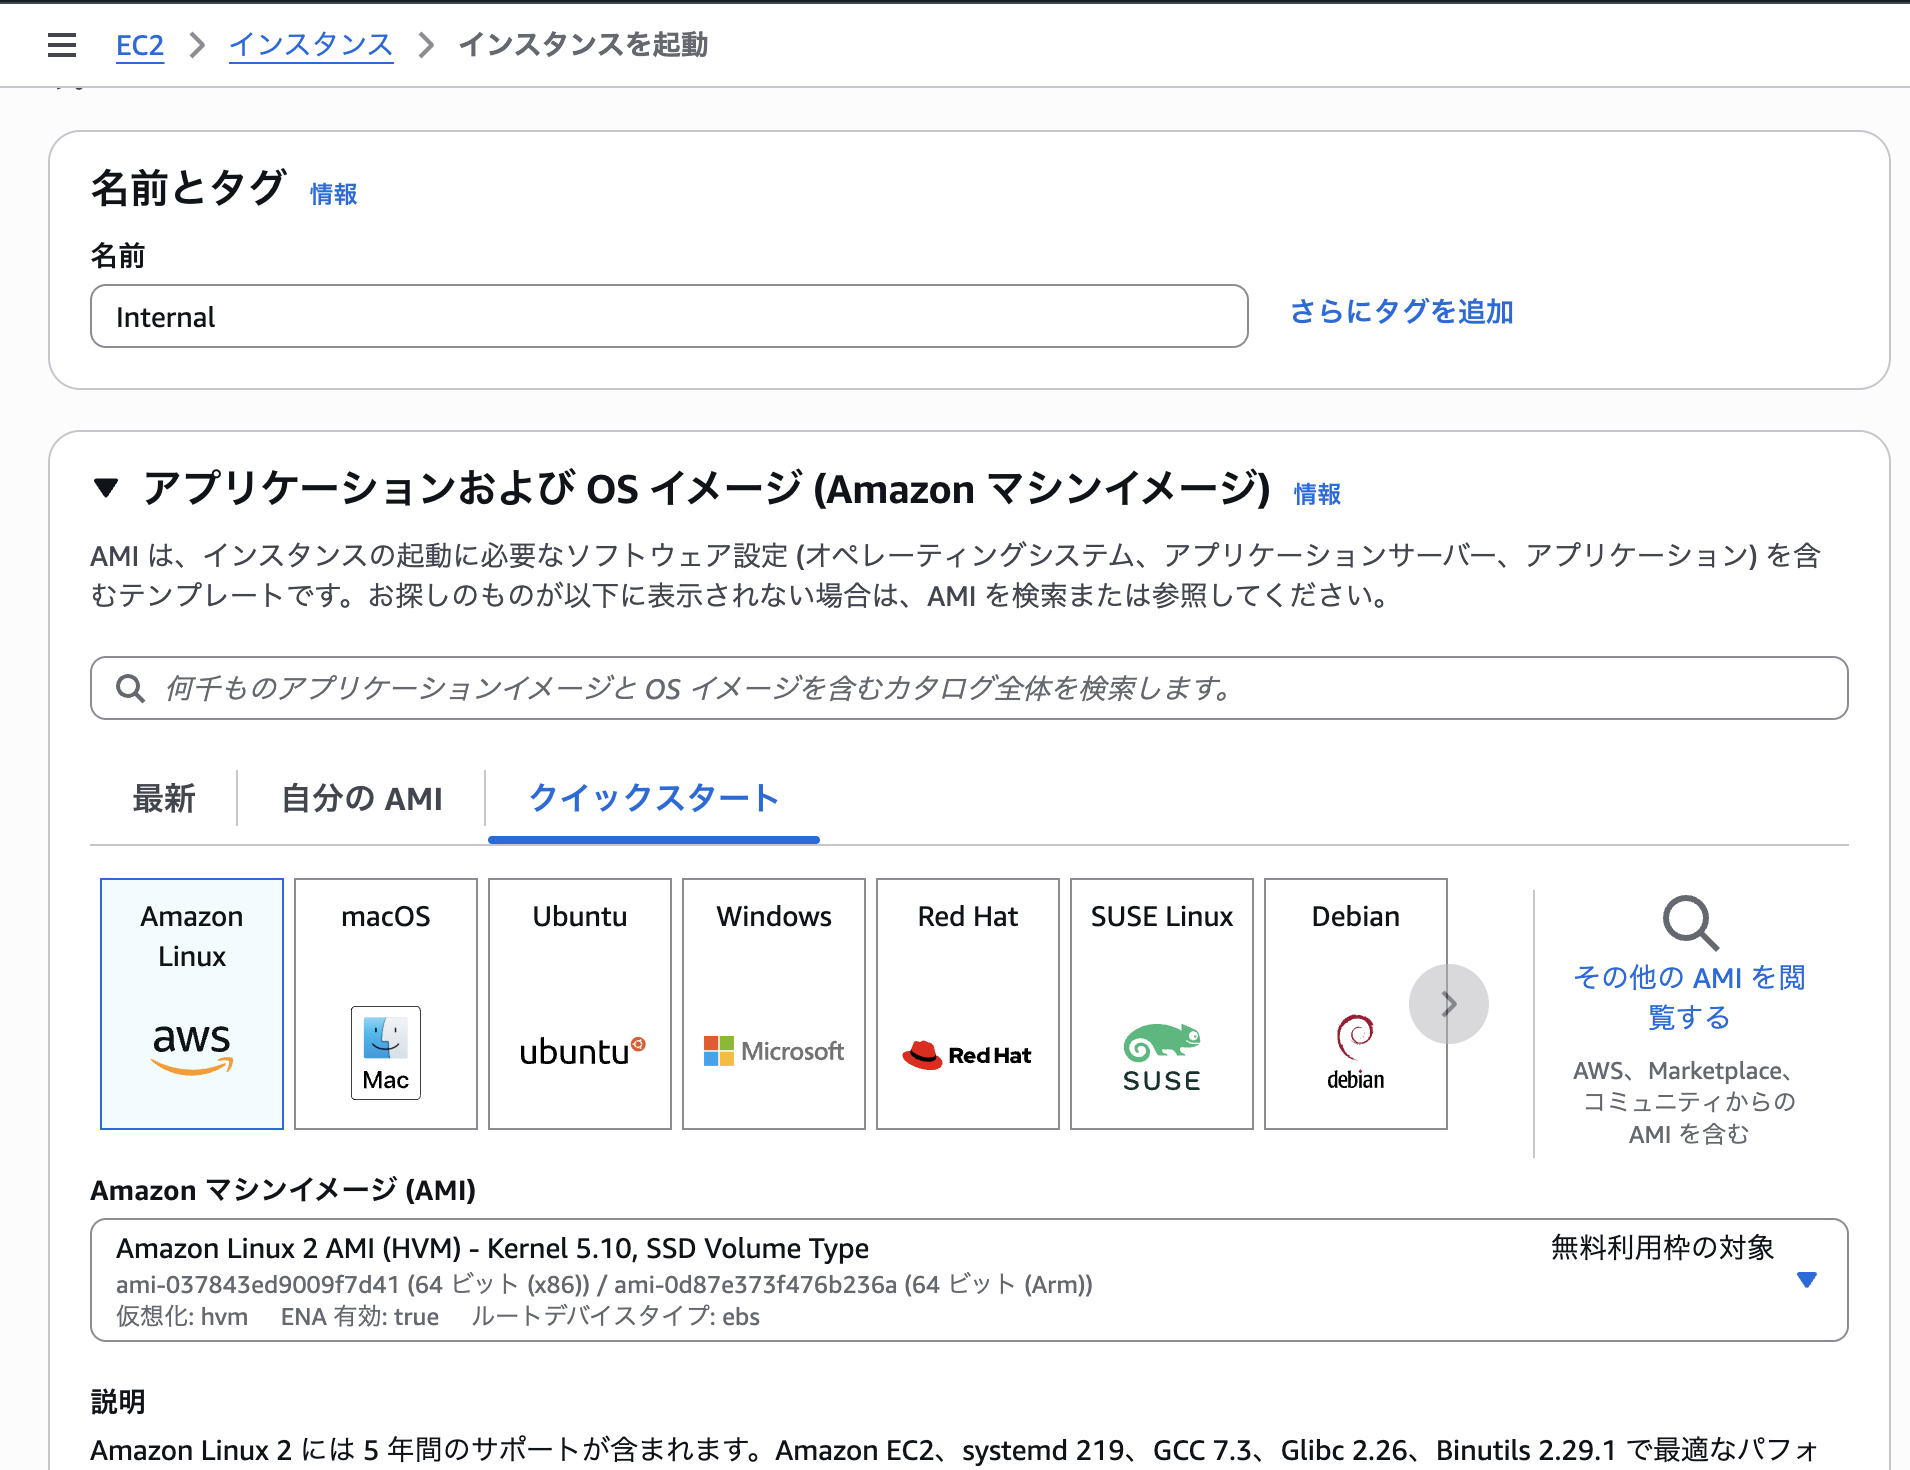Switch to the 自分の AMI tab
This screenshot has width=1910, height=1470.
pos(362,798)
